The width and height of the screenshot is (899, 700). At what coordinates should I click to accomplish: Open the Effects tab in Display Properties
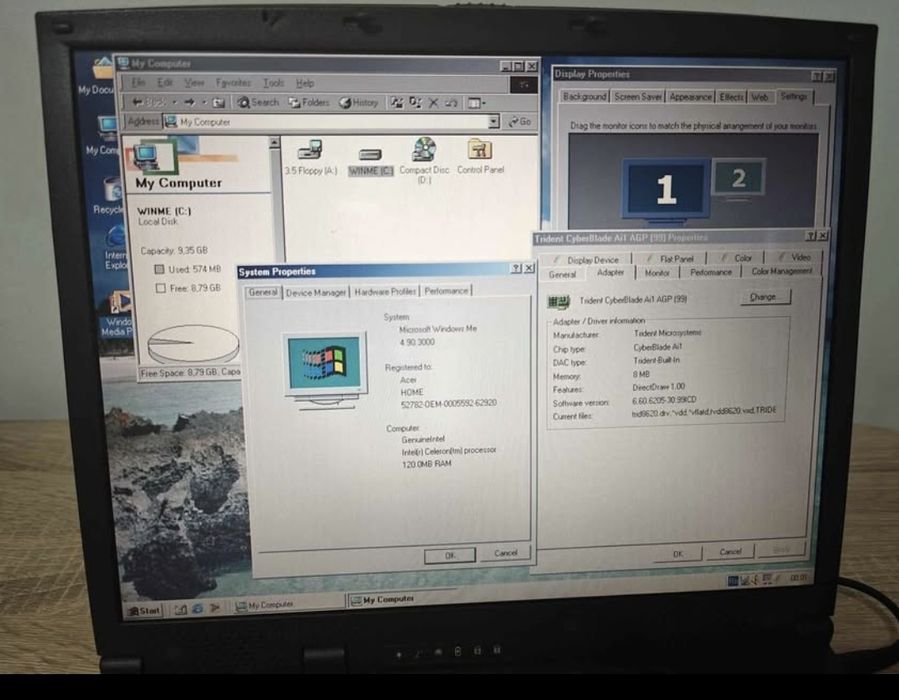pos(732,97)
